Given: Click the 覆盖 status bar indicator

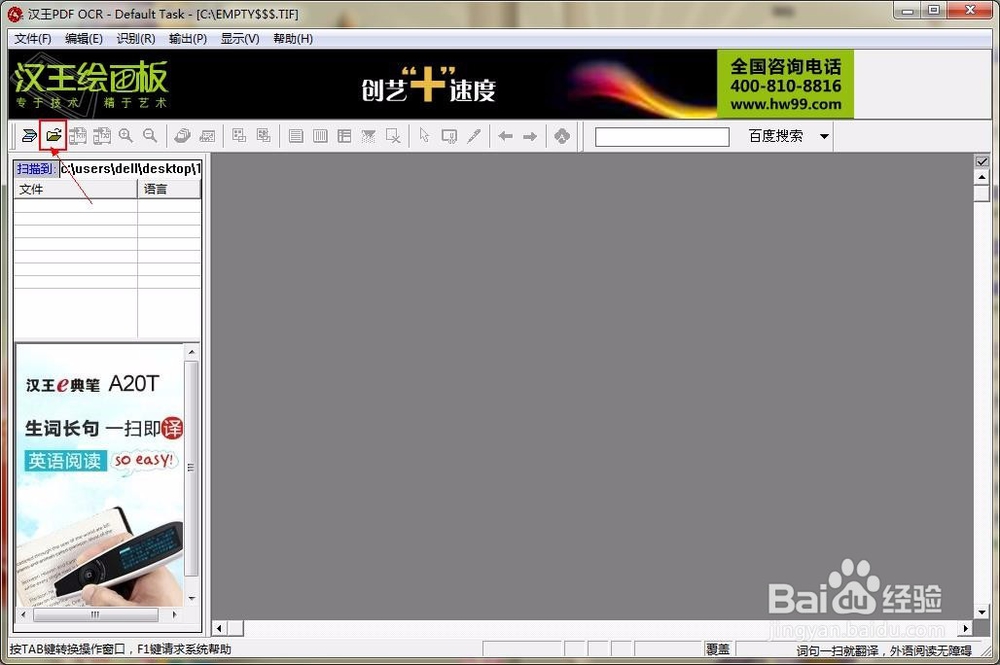Looking at the screenshot, I should [717, 649].
